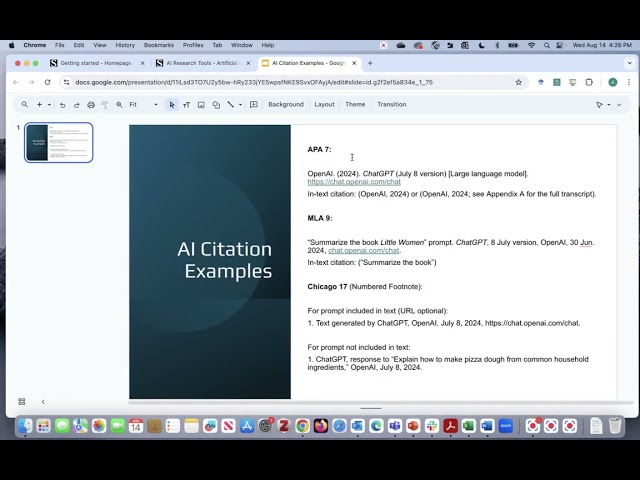This screenshot has width=640, height=480.
Task: Open the tab search dropdown
Action: pyautogui.click(x=629, y=63)
